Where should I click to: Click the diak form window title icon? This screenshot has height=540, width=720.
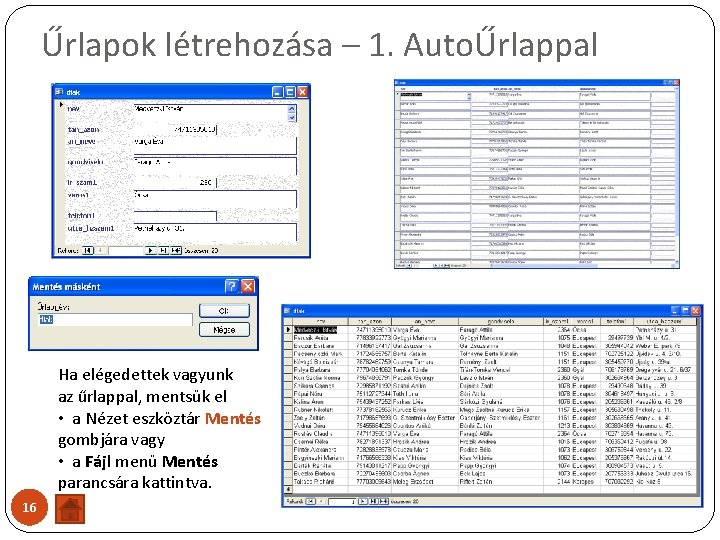click(x=59, y=92)
